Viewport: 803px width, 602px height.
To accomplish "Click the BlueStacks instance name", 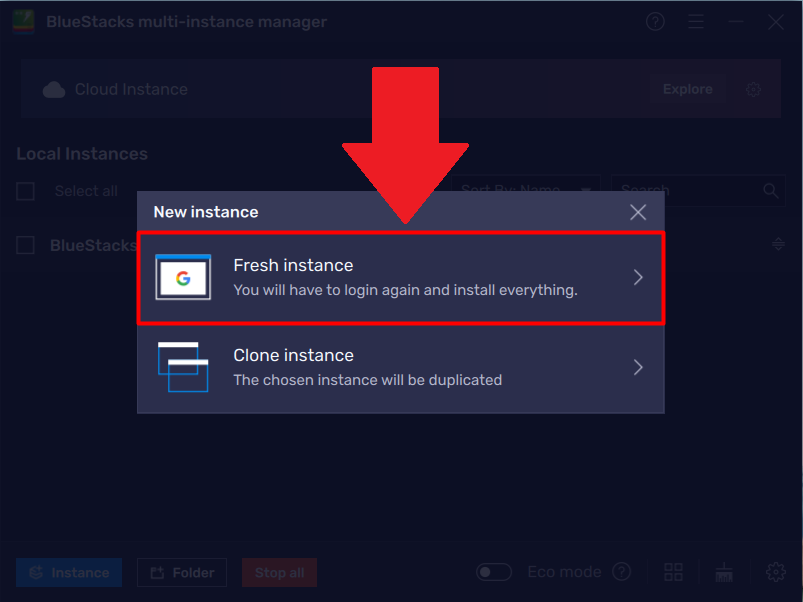I will click(x=93, y=245).
